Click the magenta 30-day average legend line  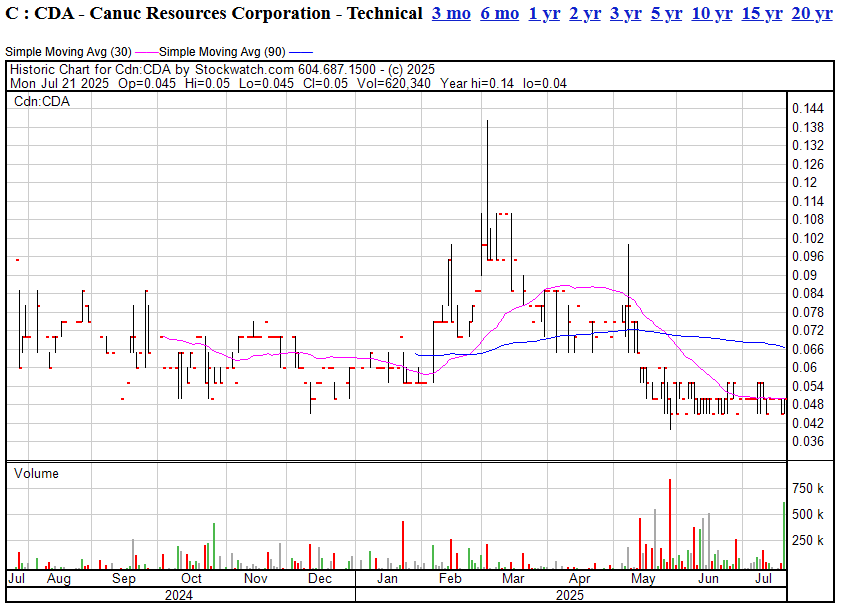point(146,53)
